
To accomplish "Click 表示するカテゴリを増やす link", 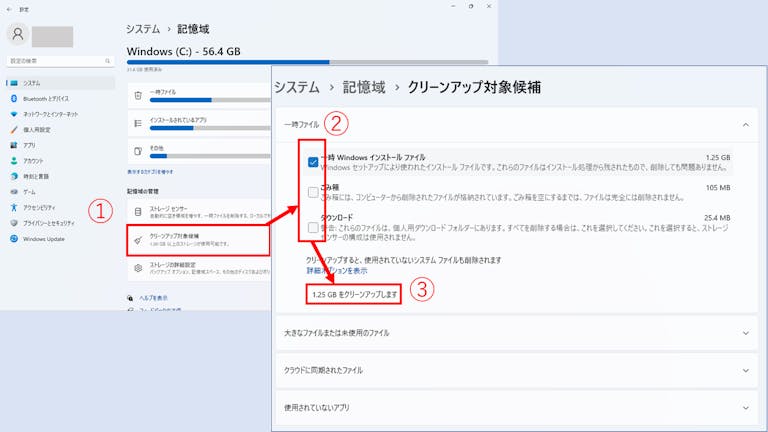I will tap(150, 172).
